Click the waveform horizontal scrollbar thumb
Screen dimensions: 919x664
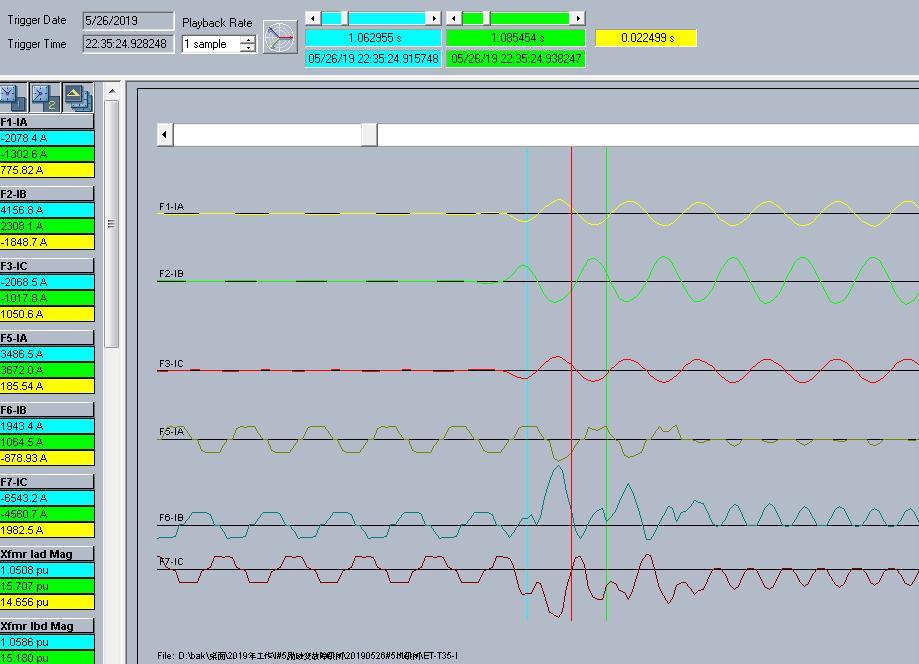(x=369, y=135)
